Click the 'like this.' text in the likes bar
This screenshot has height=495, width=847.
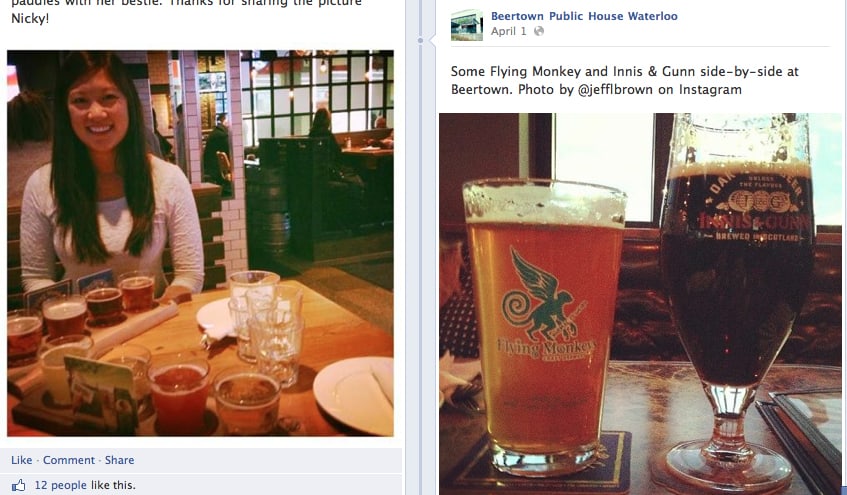pyautogui.click(x=113, y=485)
